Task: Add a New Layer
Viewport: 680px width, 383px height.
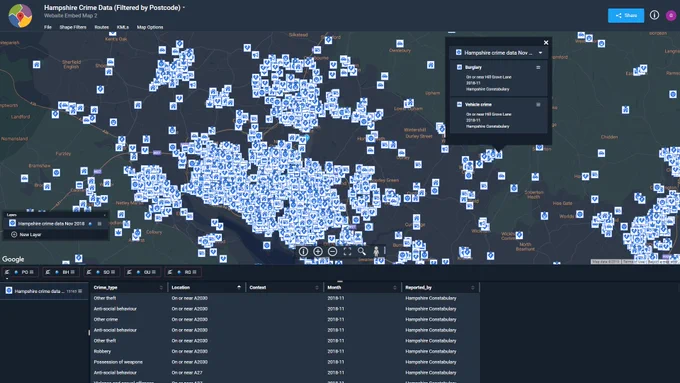Action: pos(26,235)
